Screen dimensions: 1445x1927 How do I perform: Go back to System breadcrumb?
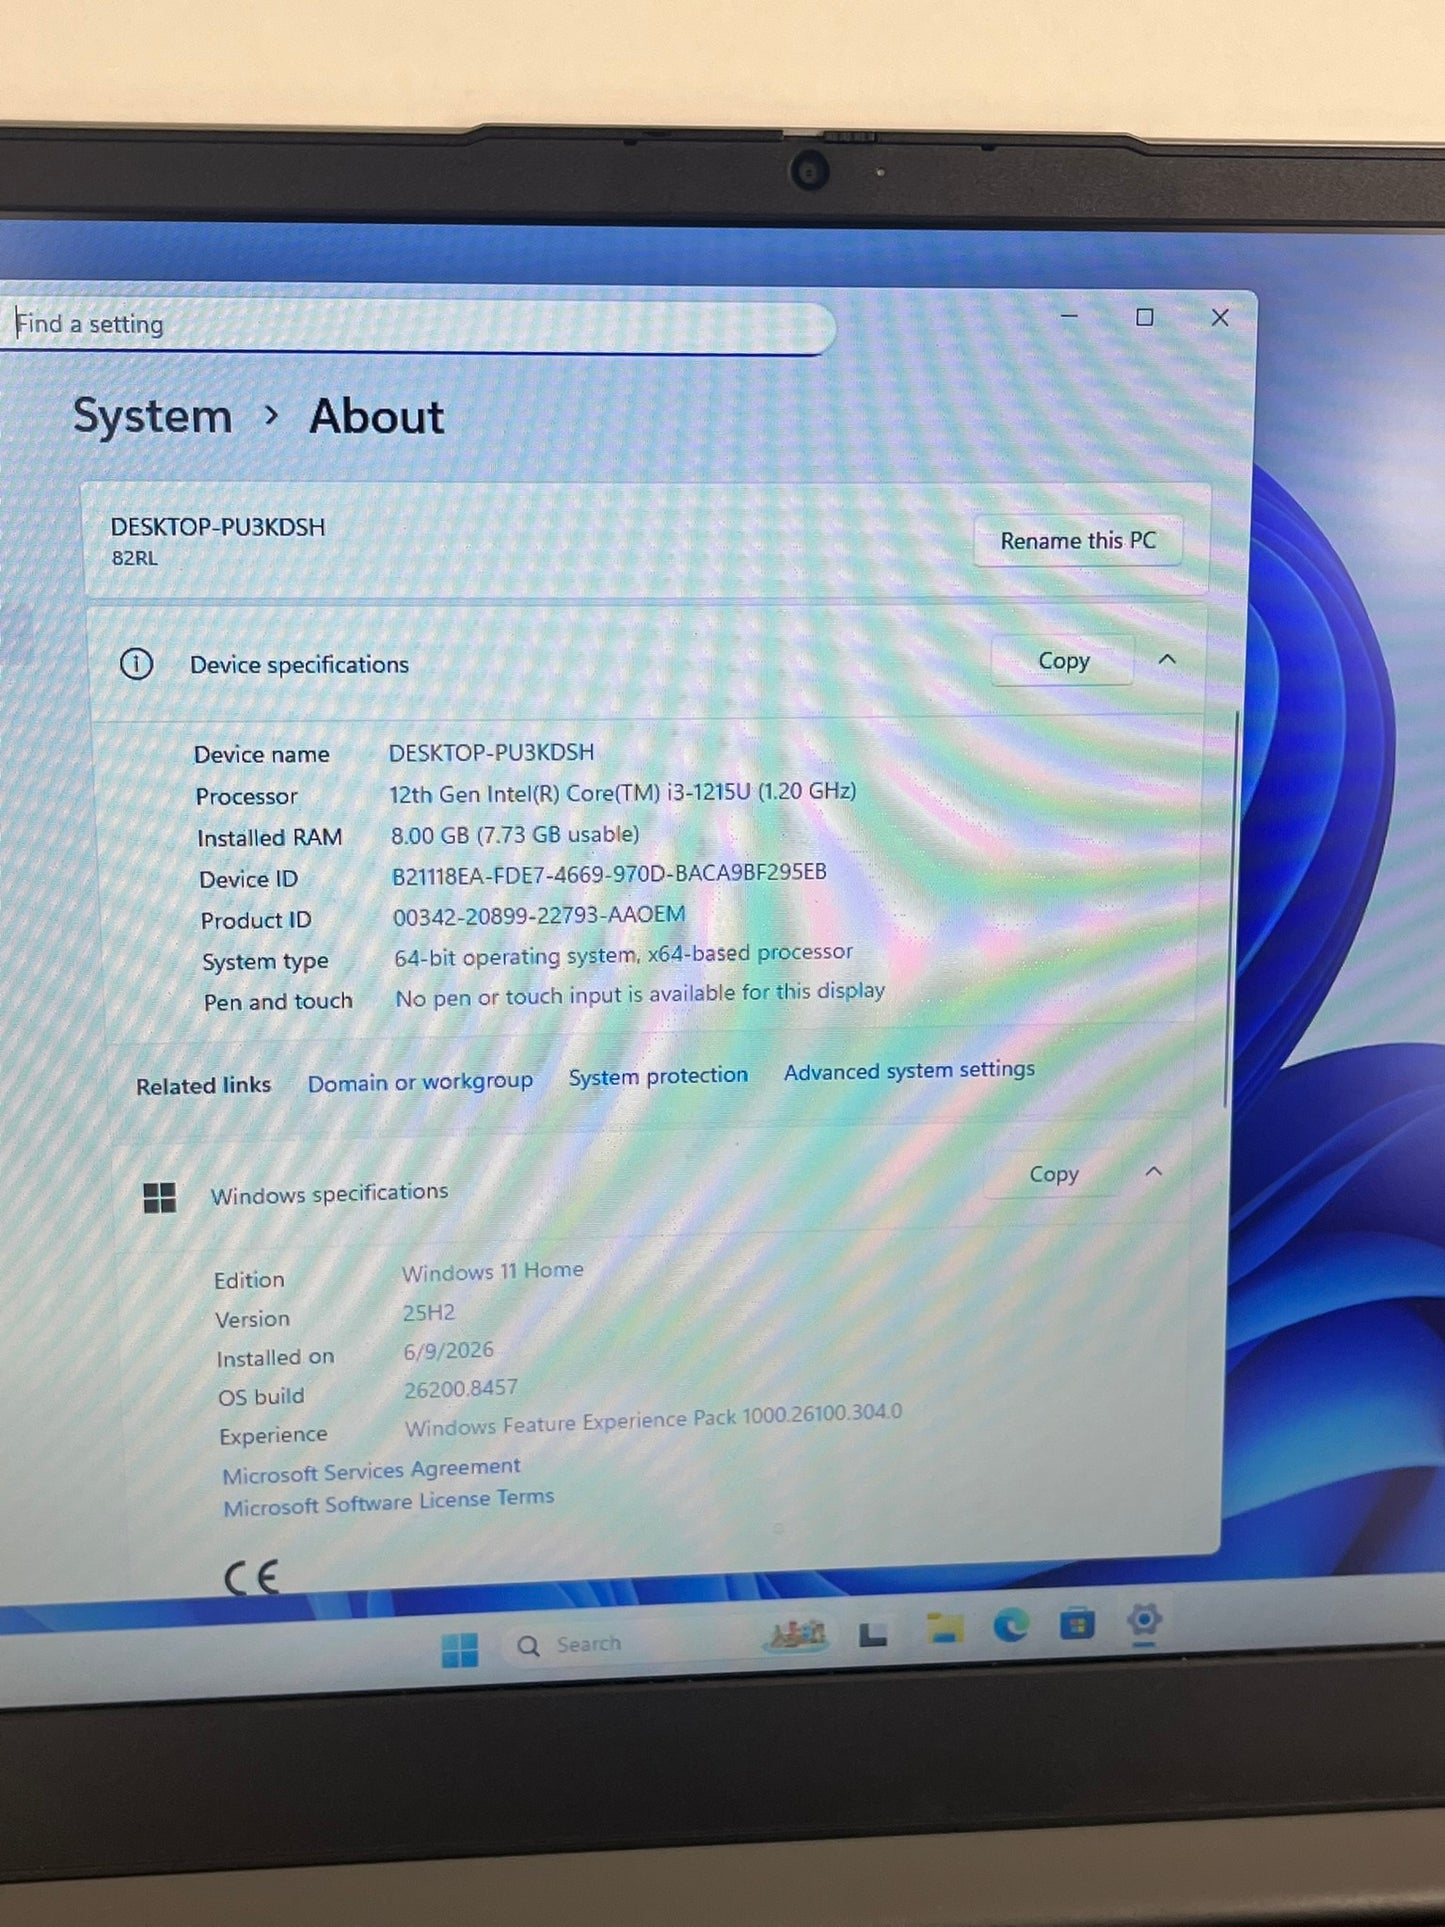152,416
